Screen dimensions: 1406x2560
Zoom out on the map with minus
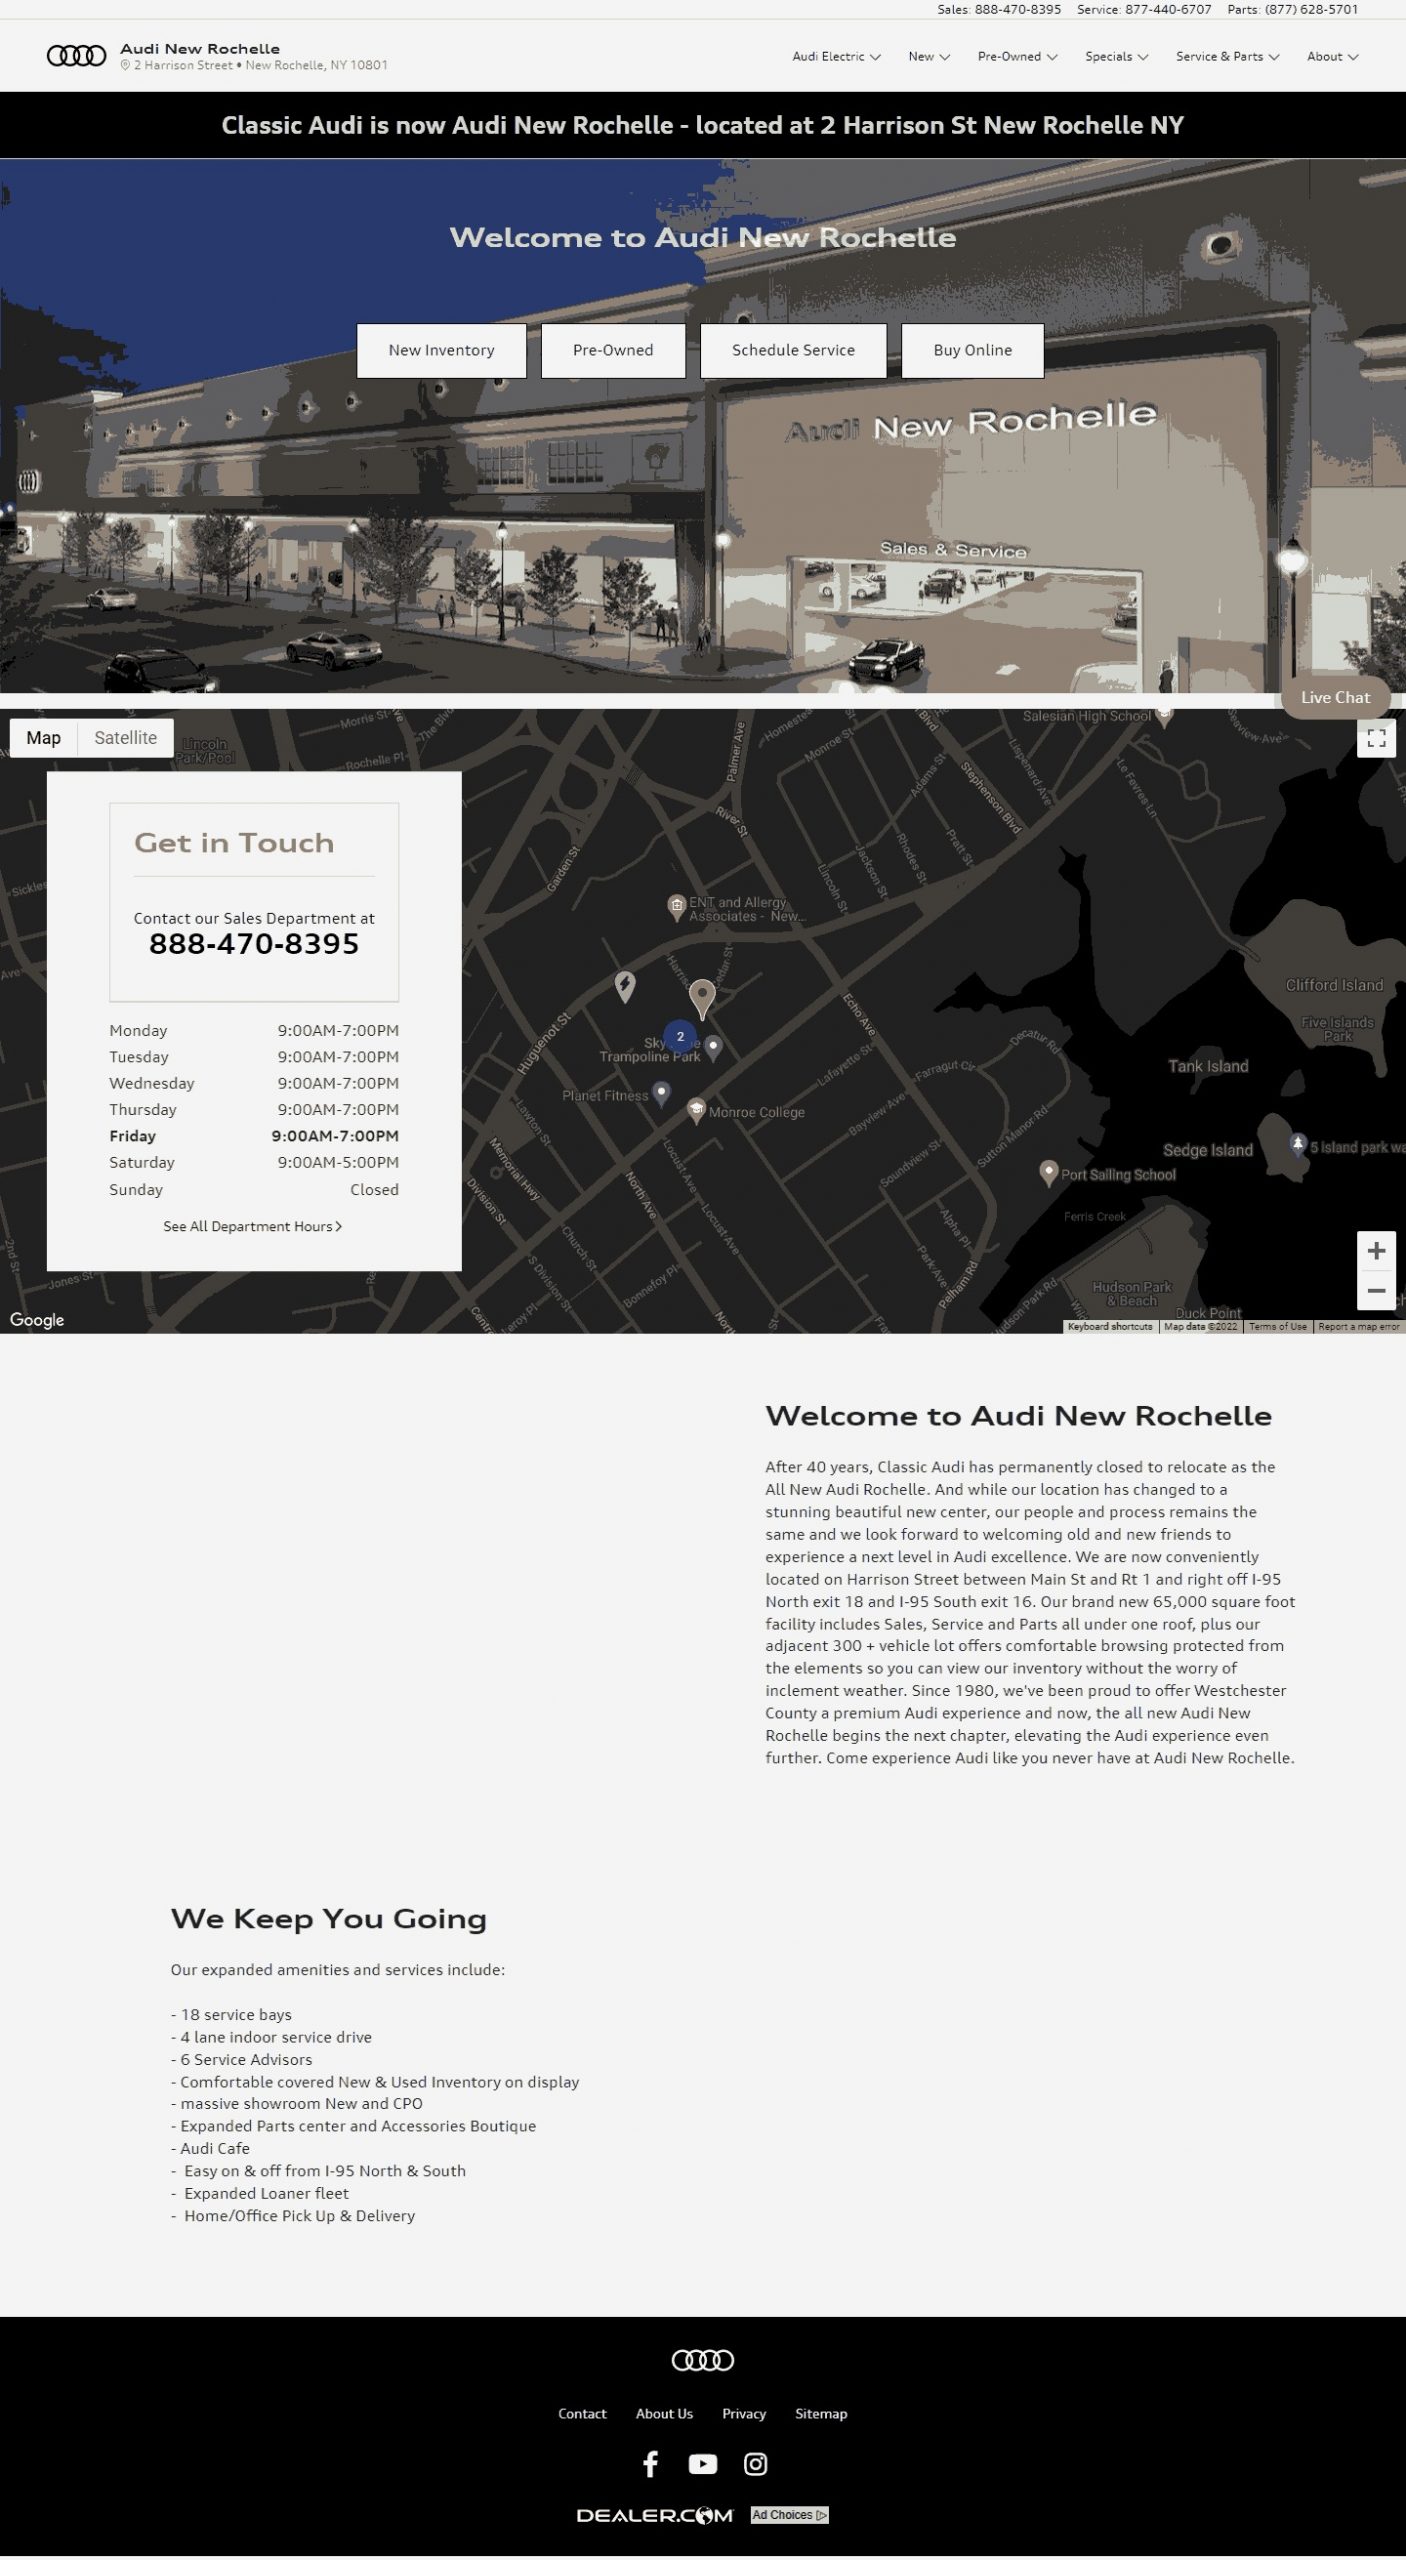tap(1376, 1290)
